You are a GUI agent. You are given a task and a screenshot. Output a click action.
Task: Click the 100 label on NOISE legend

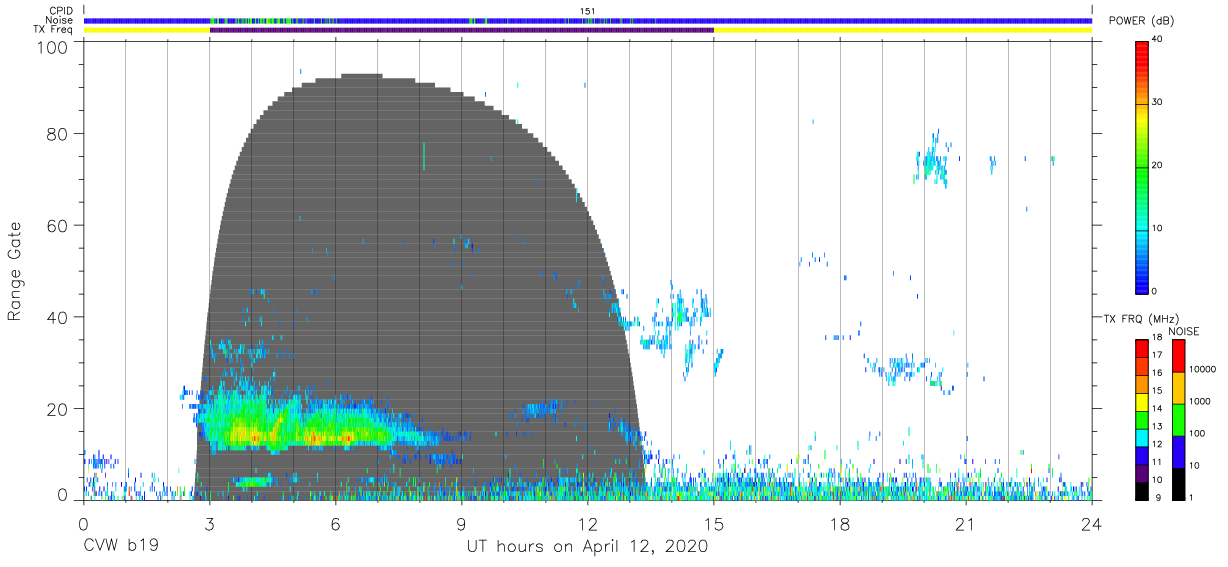(1197, 433)
